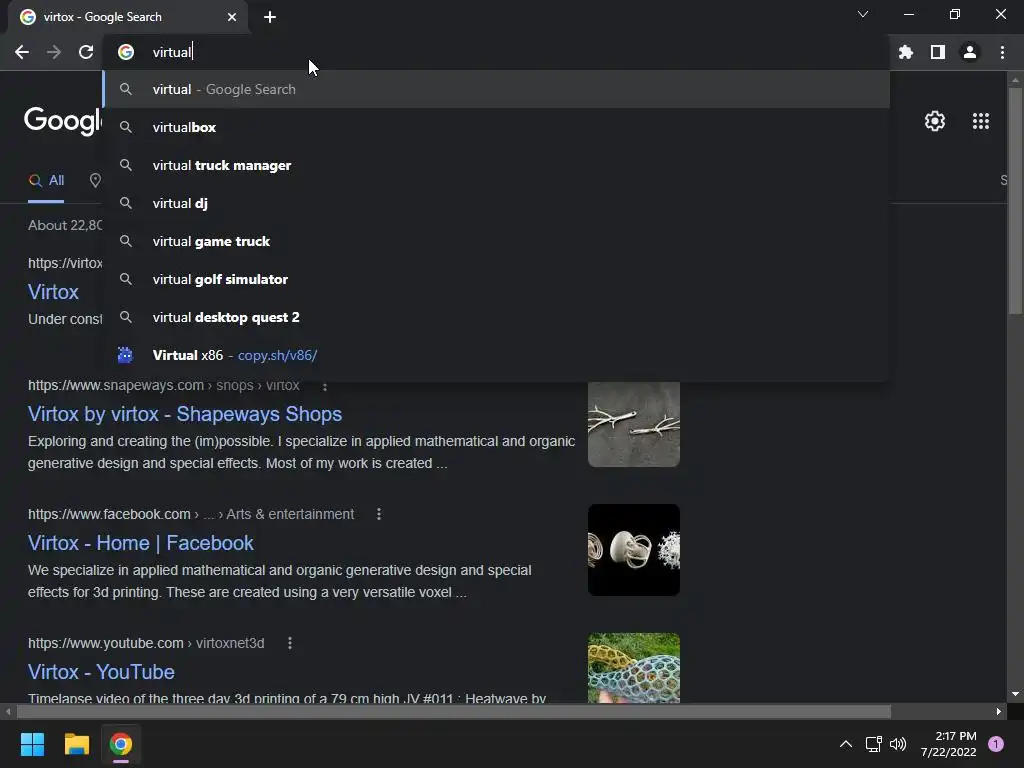The height and width of the screenshot is (768, 1024).
Task: Choose the 'virtual truck manager' suggestion
Action: [x=496, y=165]
